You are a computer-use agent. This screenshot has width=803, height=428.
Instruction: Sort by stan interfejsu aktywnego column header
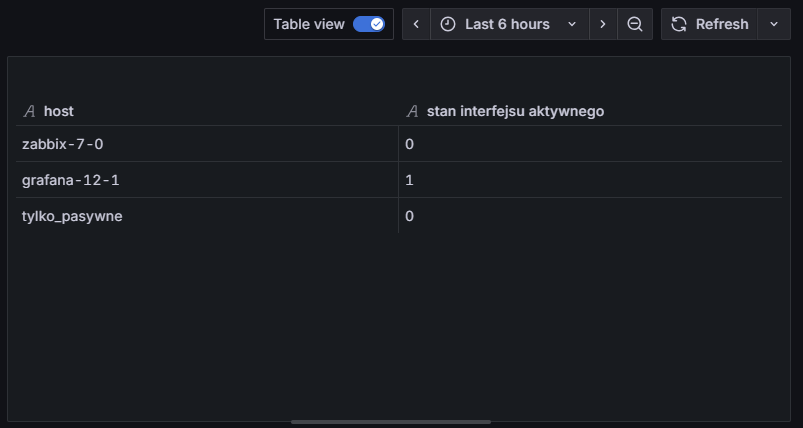click(514, 111)
